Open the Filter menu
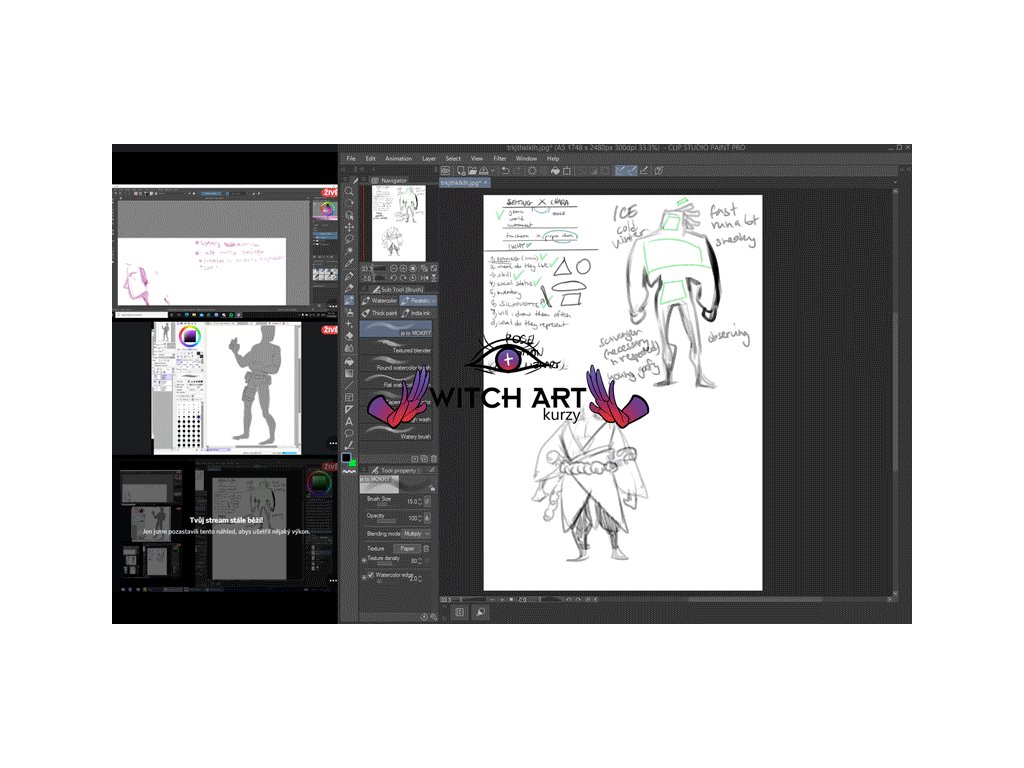 pos(499,158)
